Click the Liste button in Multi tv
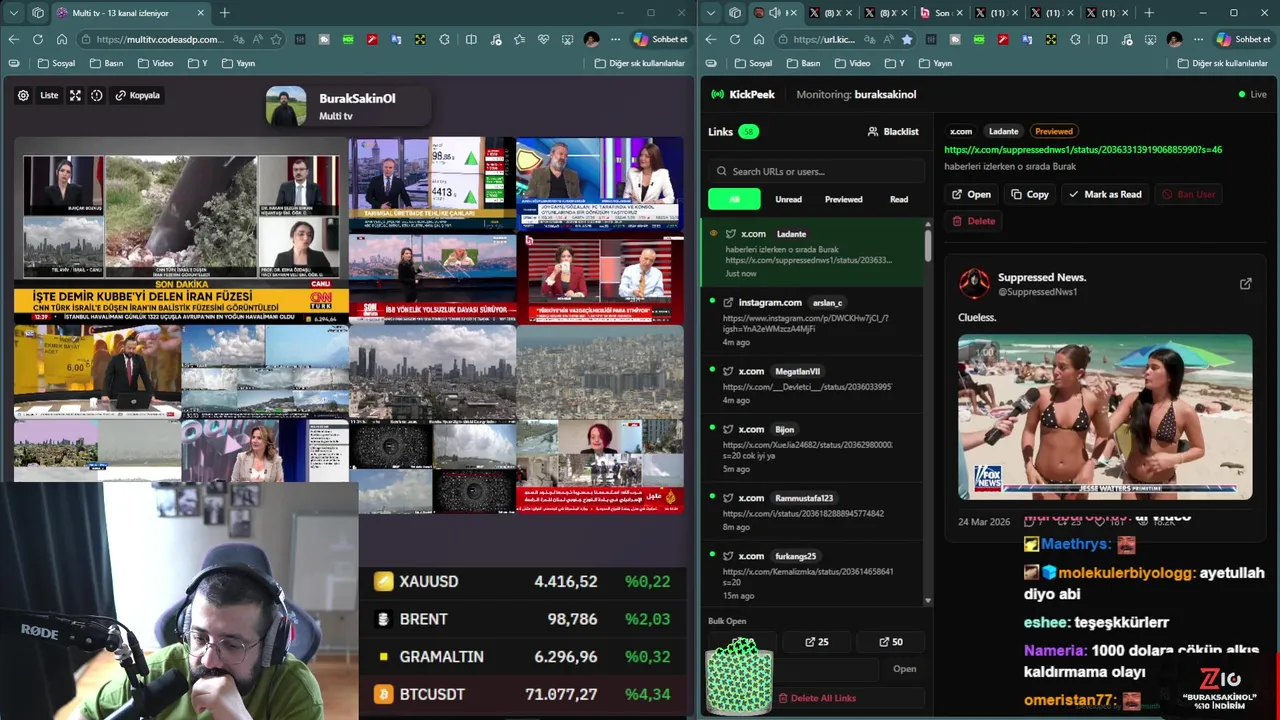 click(49, 95)
